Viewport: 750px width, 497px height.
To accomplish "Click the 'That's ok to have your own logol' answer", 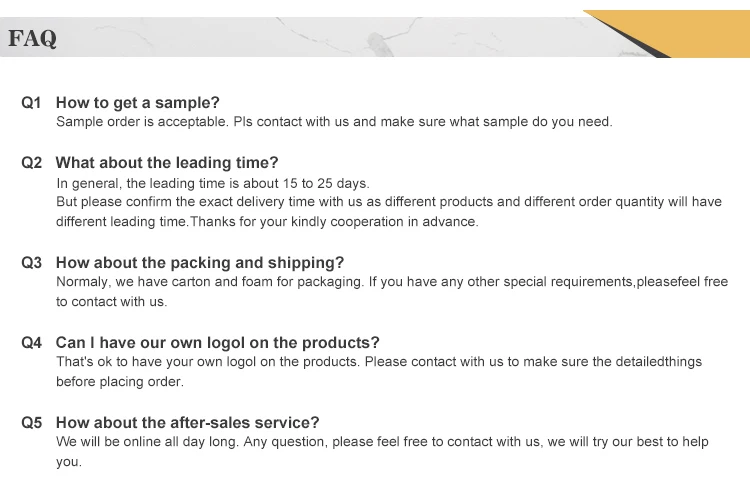I will (379, 362).
